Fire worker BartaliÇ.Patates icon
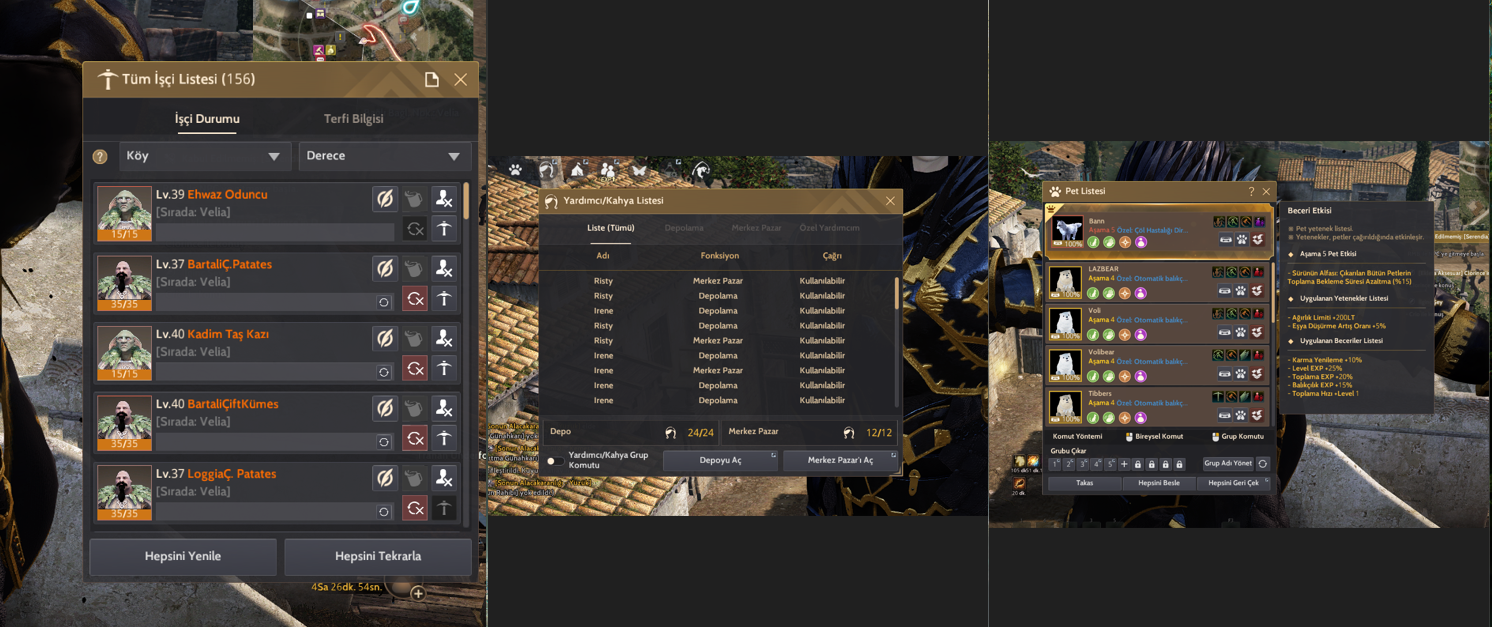The height and width of the screenshot is (627, 1492). coord(444,268)
